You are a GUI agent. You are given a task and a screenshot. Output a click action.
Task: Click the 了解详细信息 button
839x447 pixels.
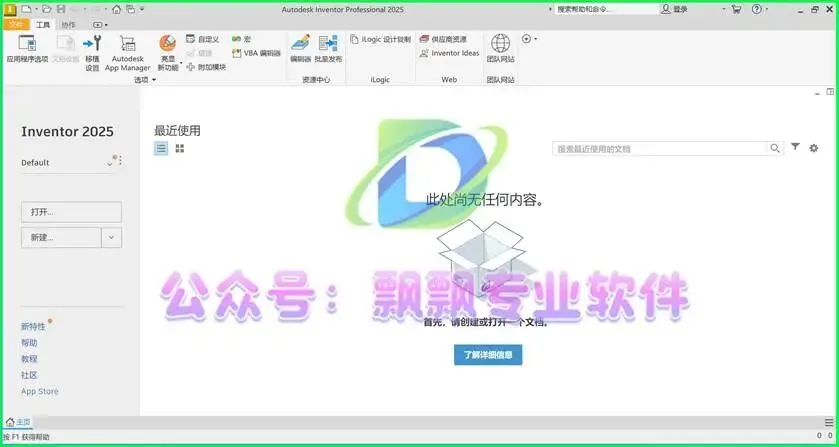(488, 355)
